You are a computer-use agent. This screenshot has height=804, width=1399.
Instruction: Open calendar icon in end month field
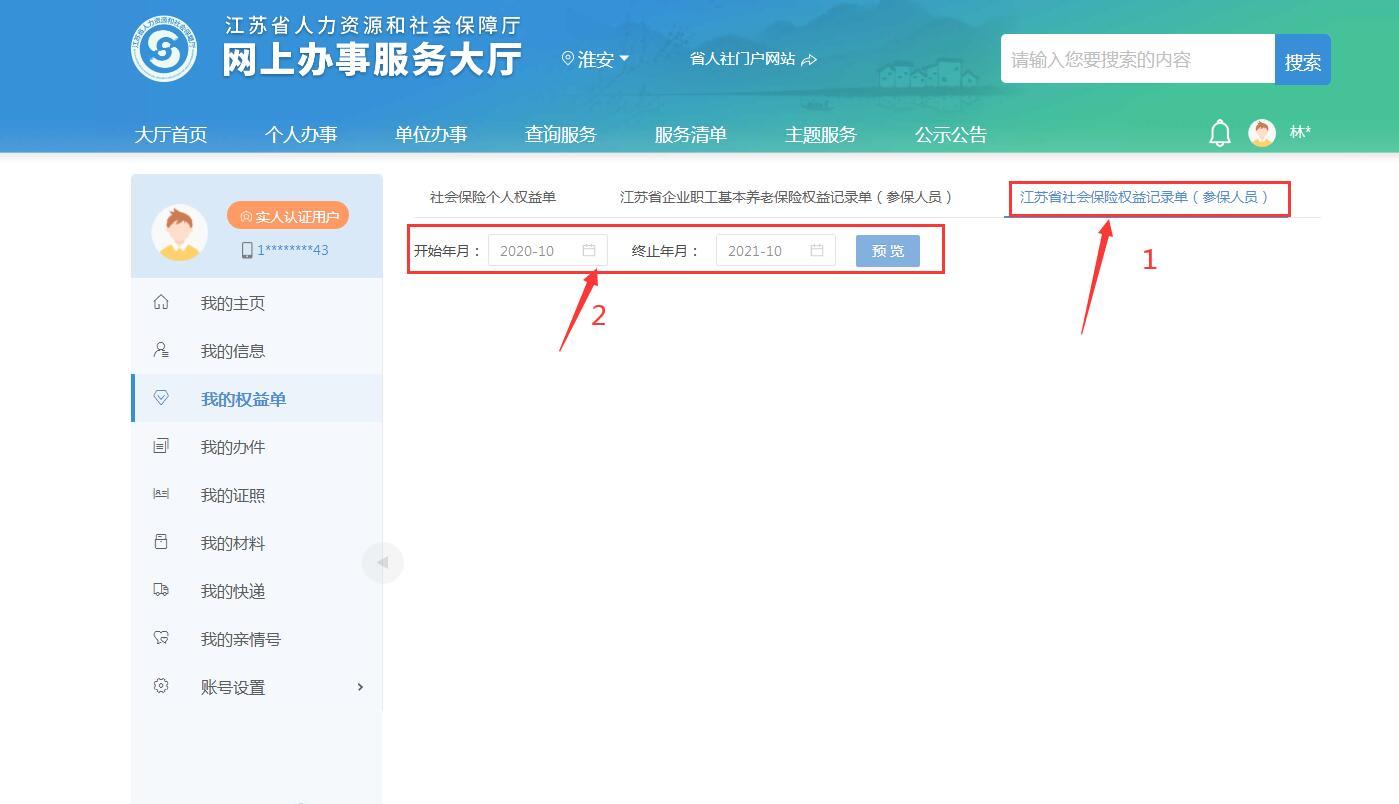click(817, 250)
